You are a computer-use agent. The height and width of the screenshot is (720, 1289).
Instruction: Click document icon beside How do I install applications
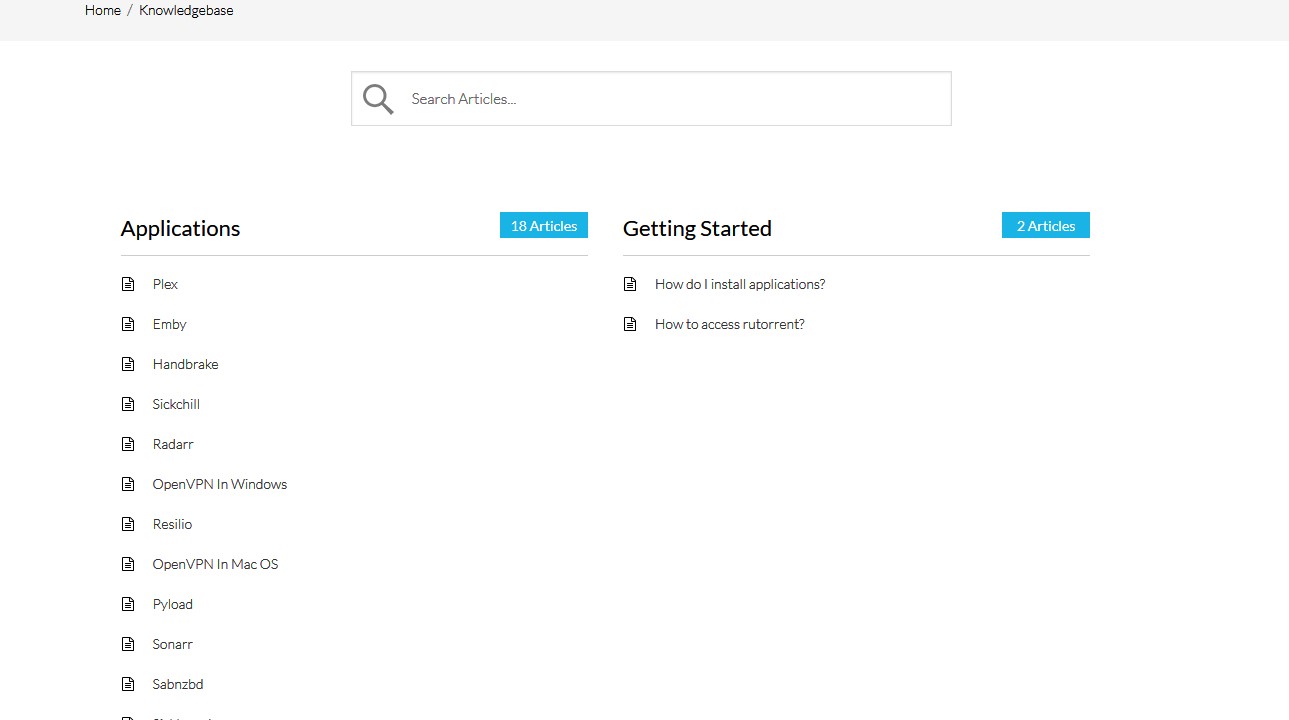630,284
